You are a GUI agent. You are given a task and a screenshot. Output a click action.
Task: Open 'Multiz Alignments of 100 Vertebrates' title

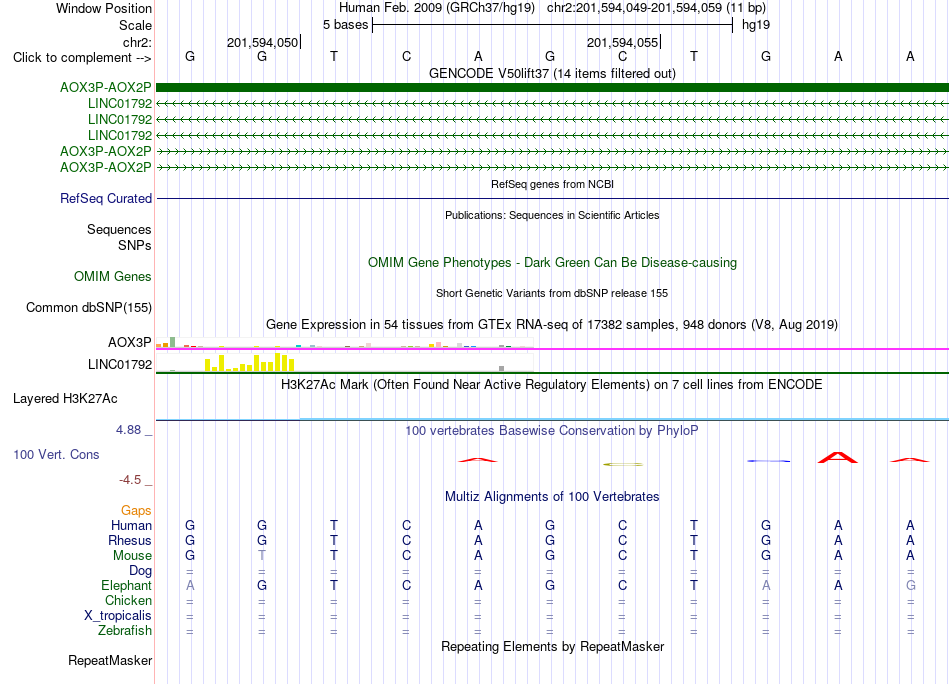tap(552, 496)
